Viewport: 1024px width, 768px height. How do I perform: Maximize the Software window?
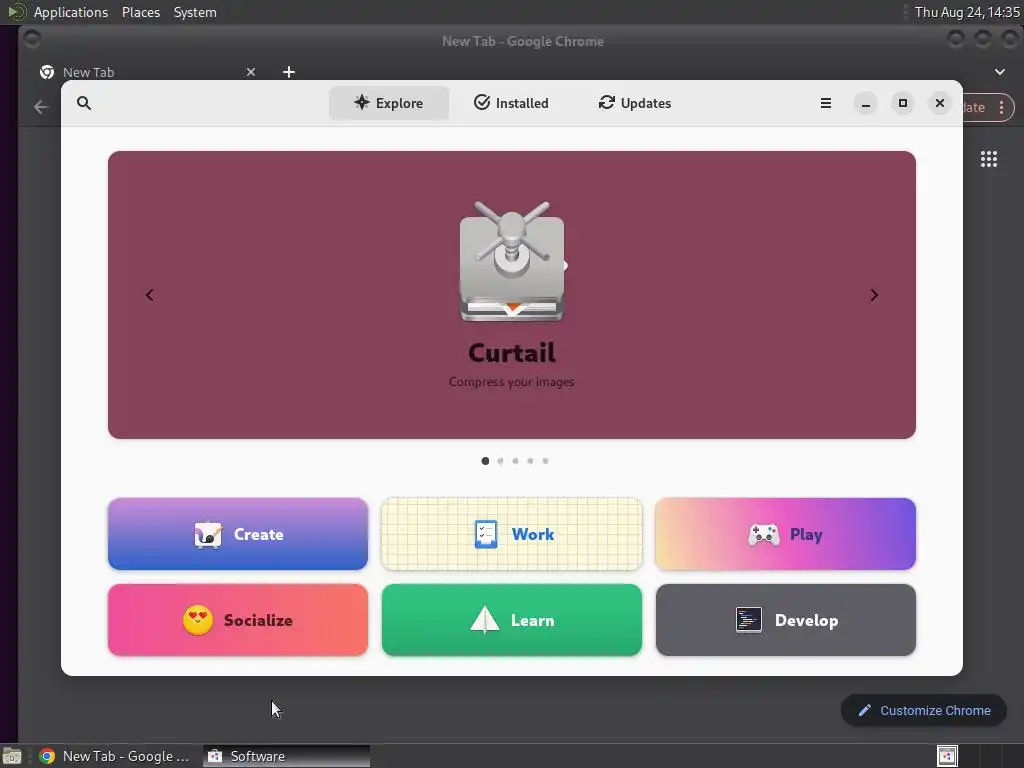[903, 103]
